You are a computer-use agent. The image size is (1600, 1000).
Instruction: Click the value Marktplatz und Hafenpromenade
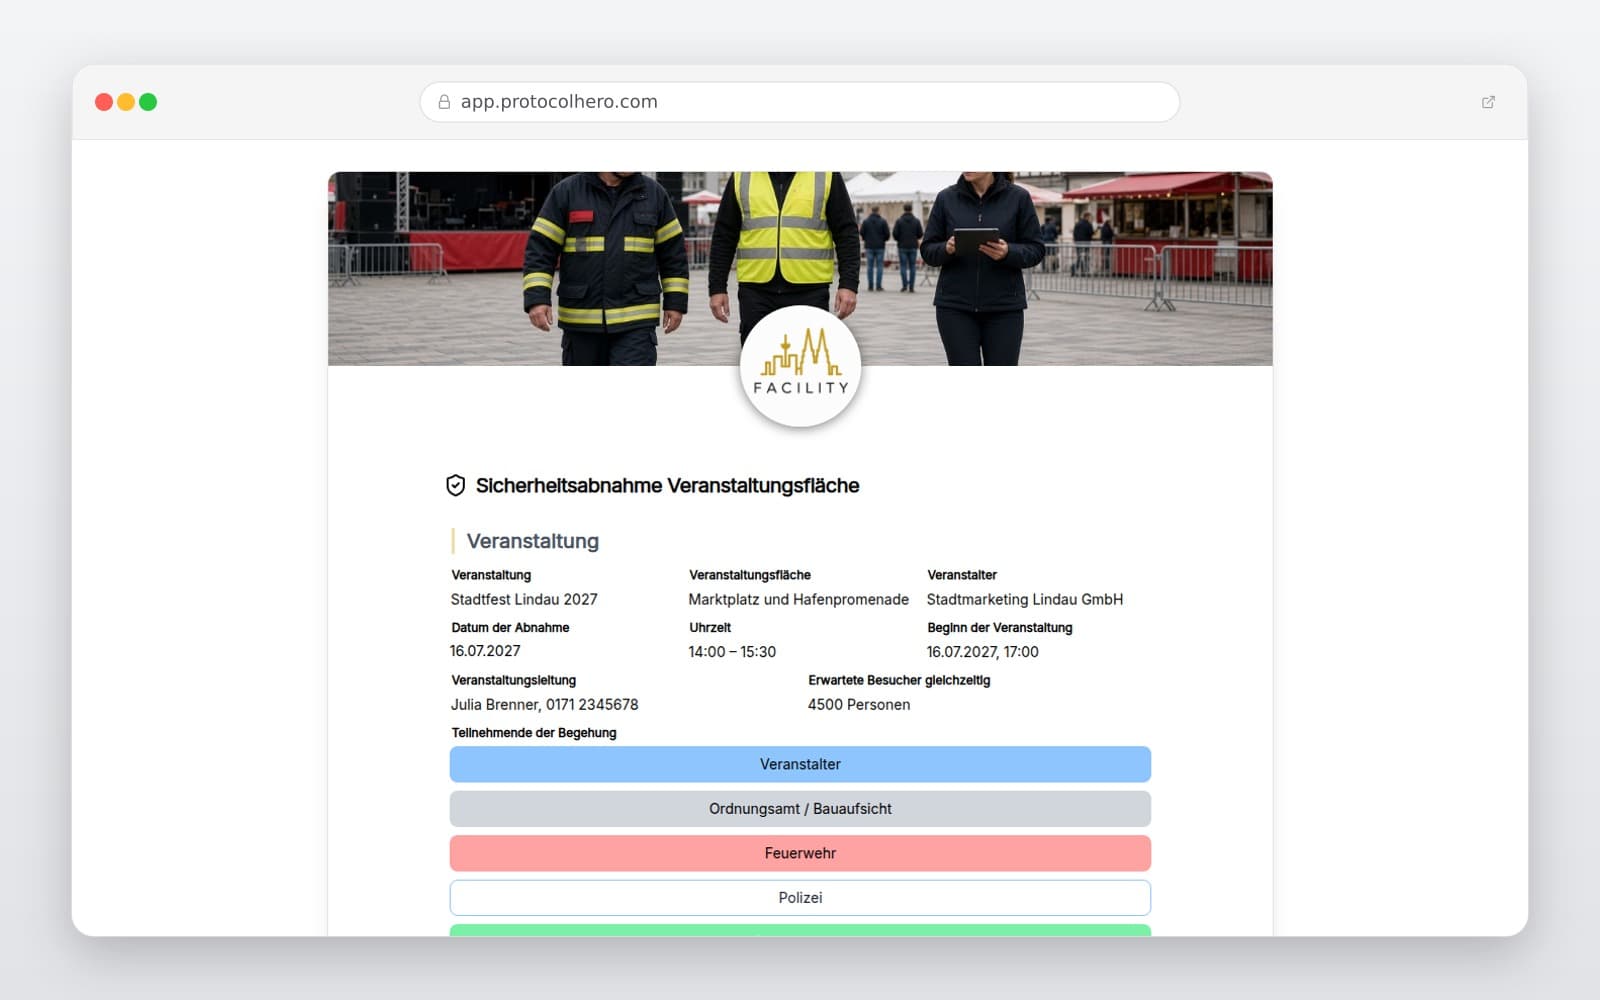799,599
